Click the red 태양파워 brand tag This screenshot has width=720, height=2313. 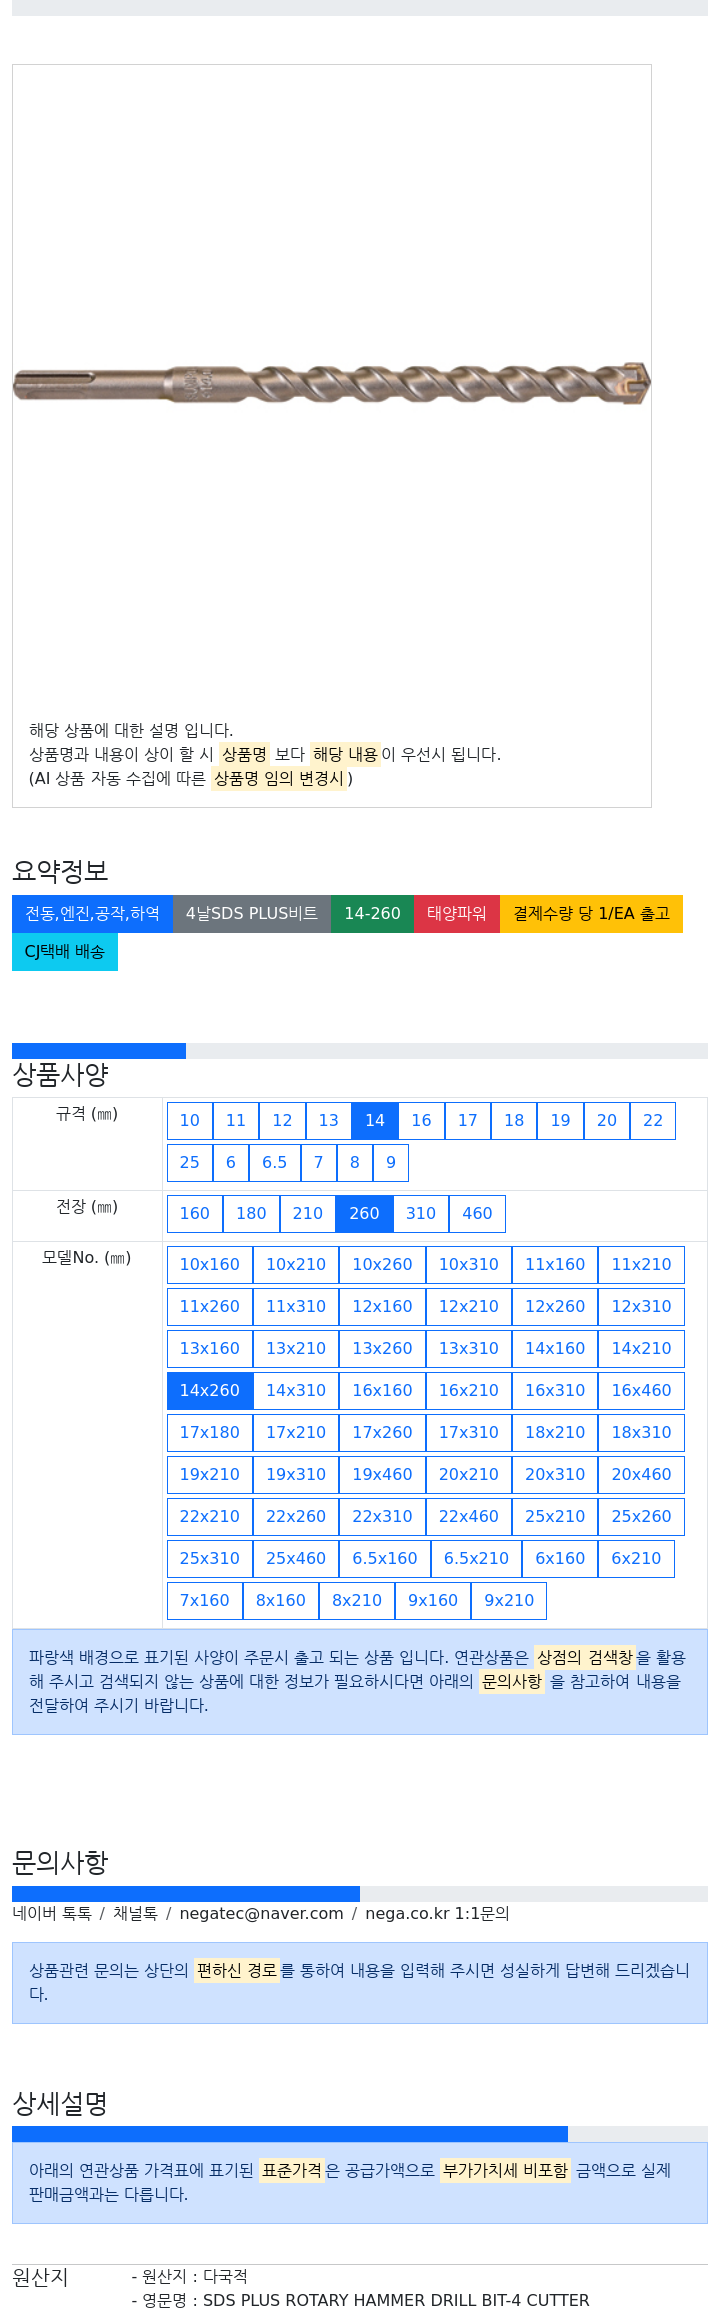pyautogui.click(x=457, y=913)
